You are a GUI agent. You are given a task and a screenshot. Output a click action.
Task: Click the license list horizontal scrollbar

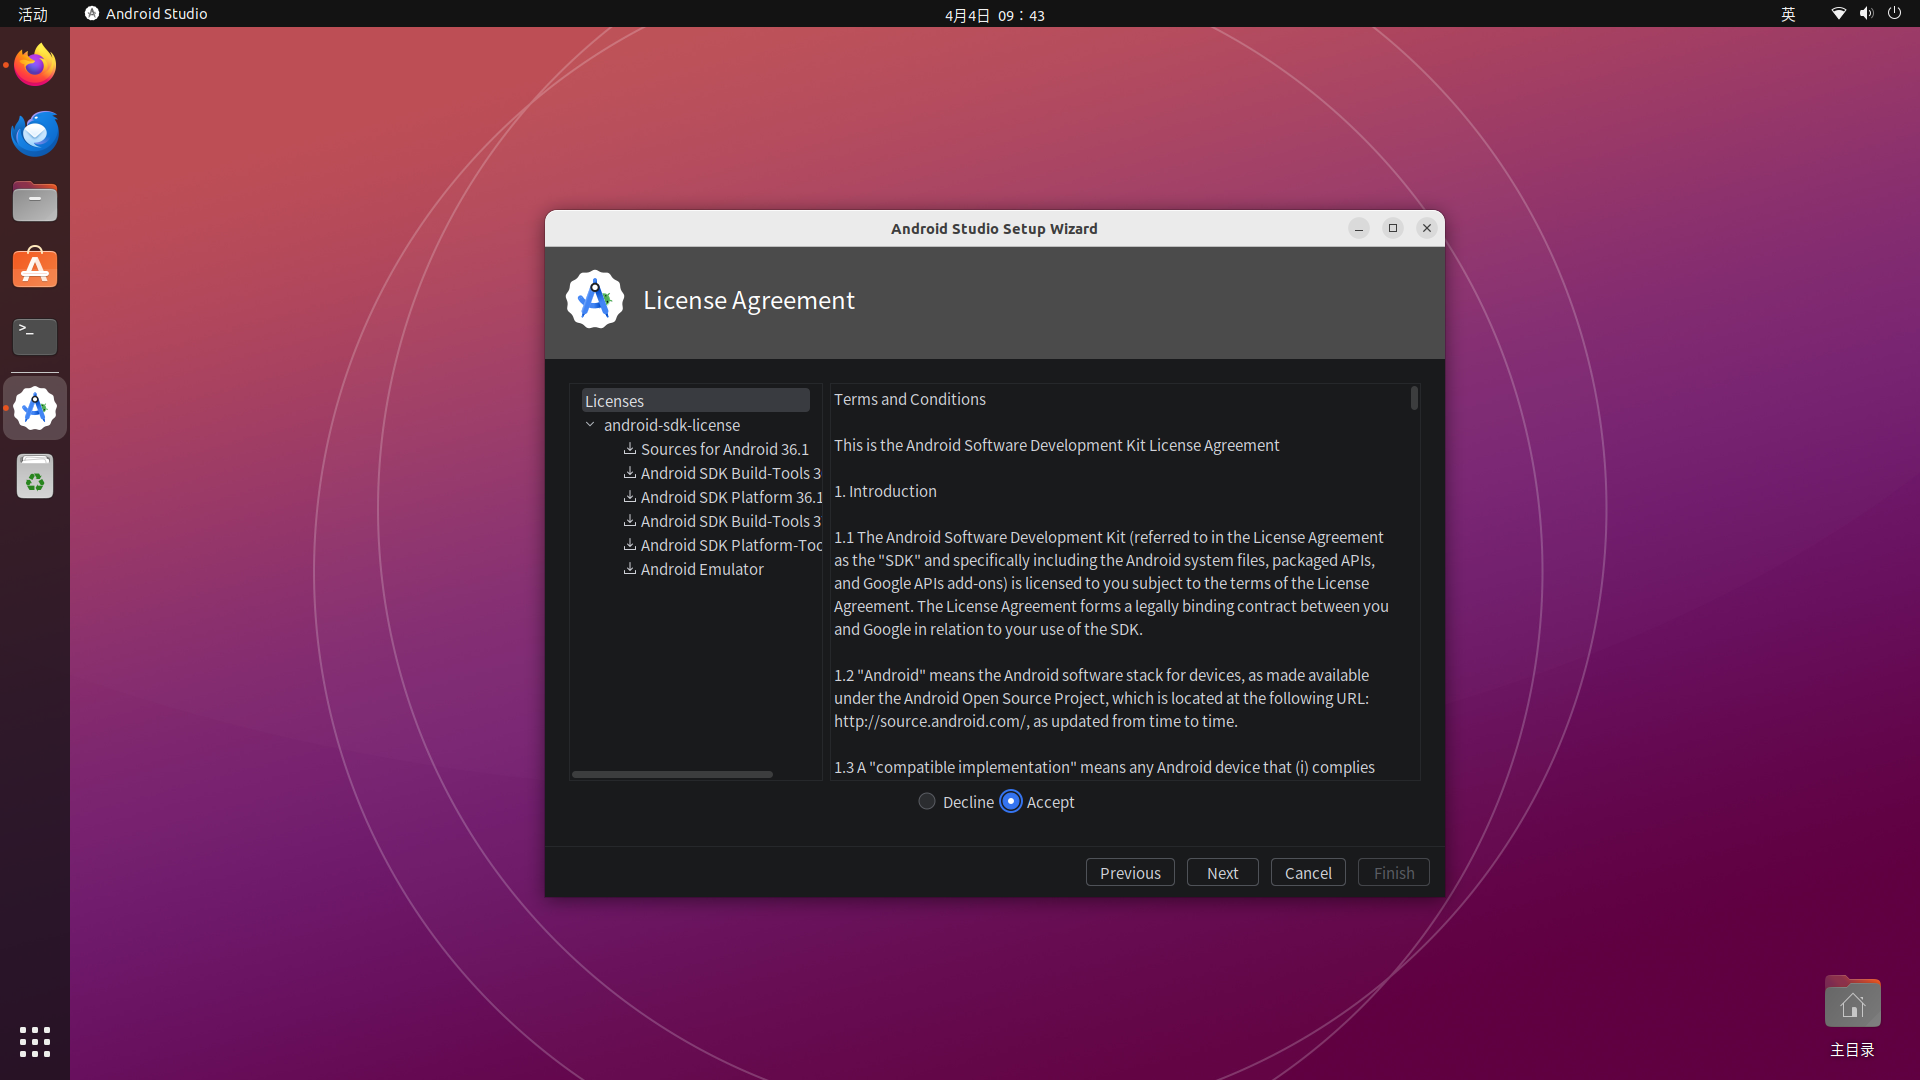point(672,774)
